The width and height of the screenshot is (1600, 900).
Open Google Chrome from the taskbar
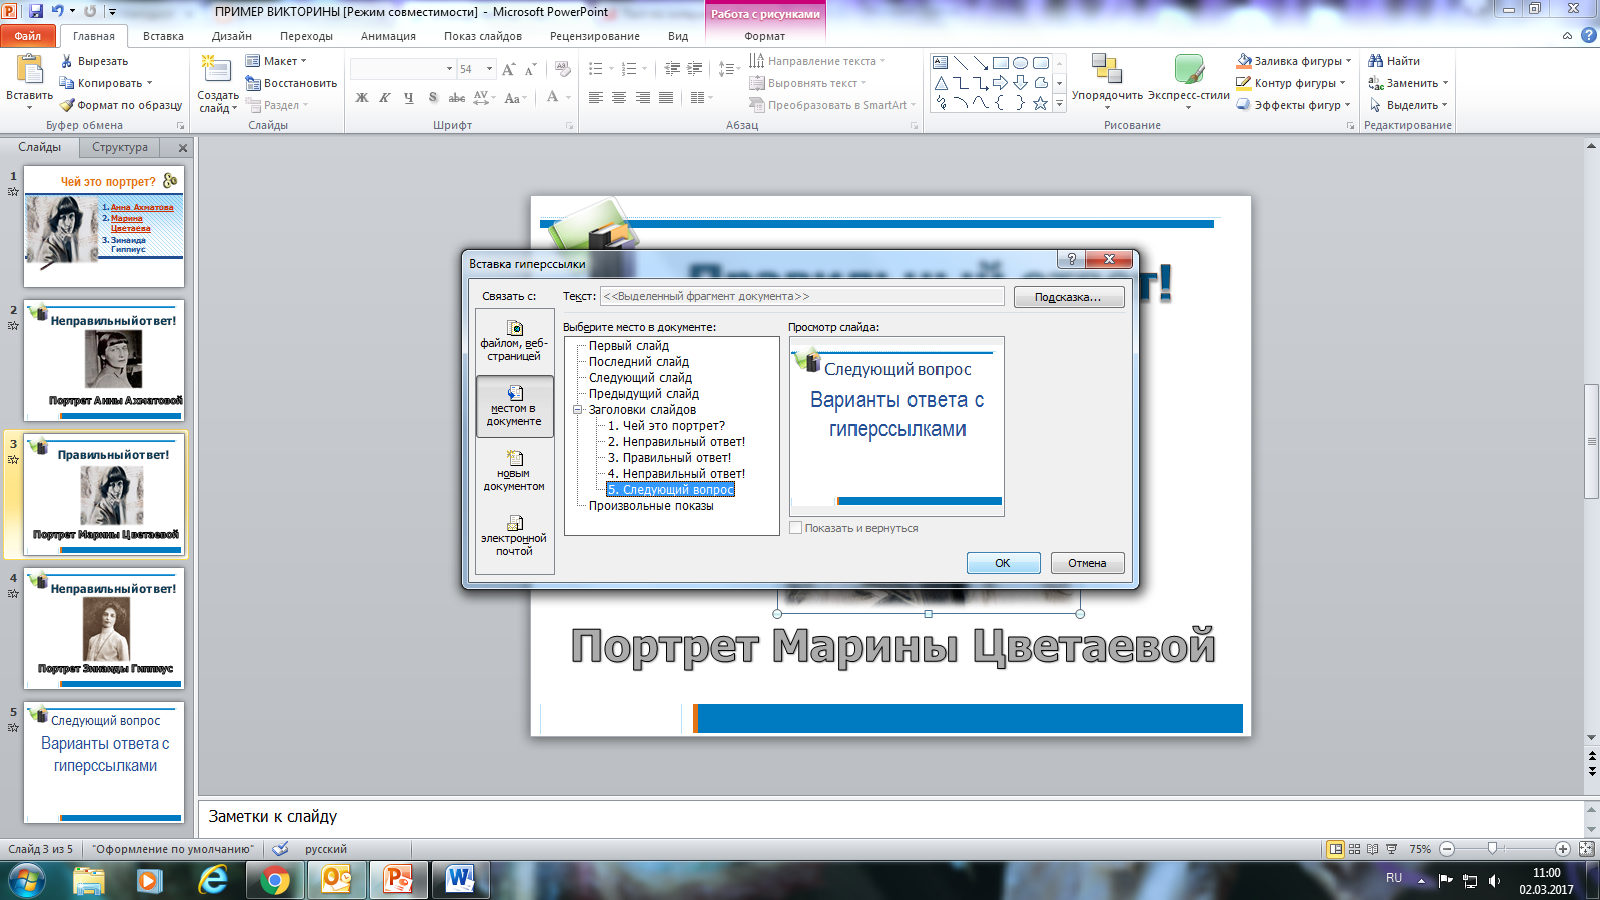[x=274, y=880]
